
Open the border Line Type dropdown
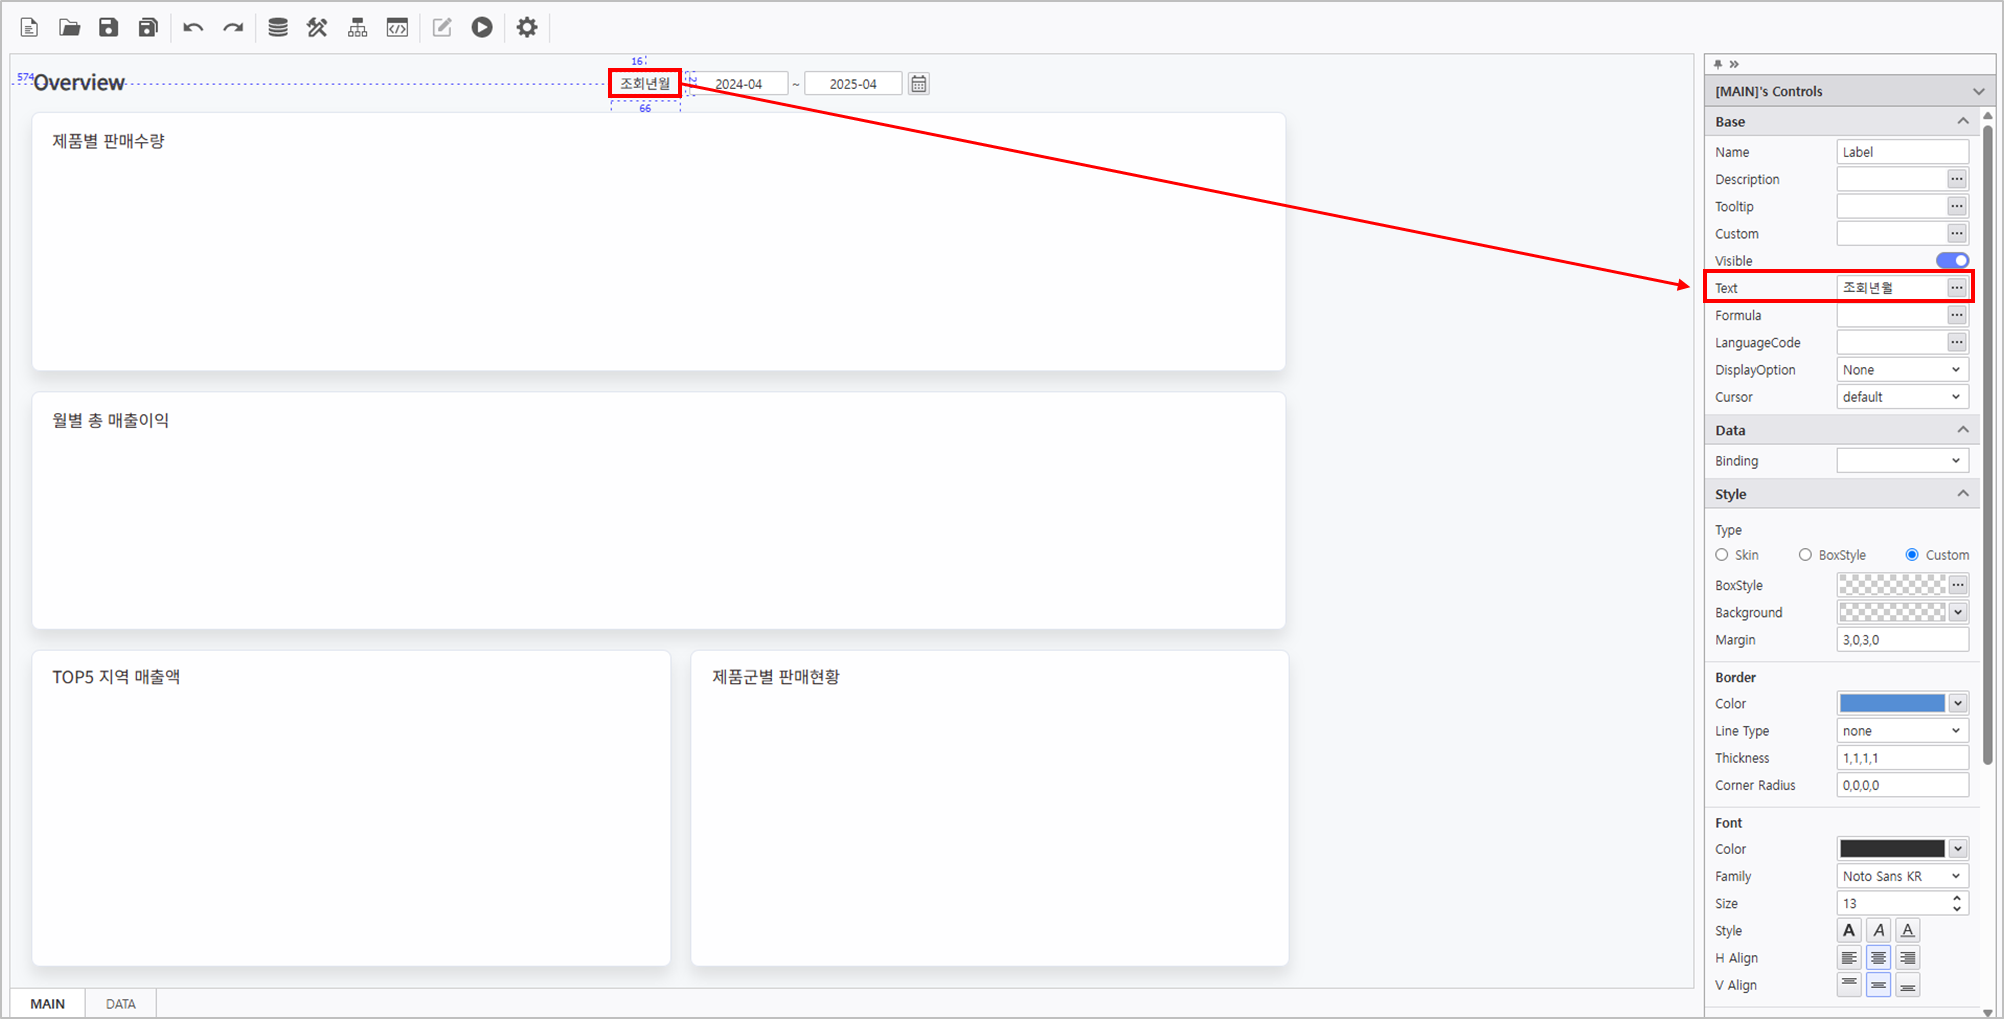click(1903, 731)
